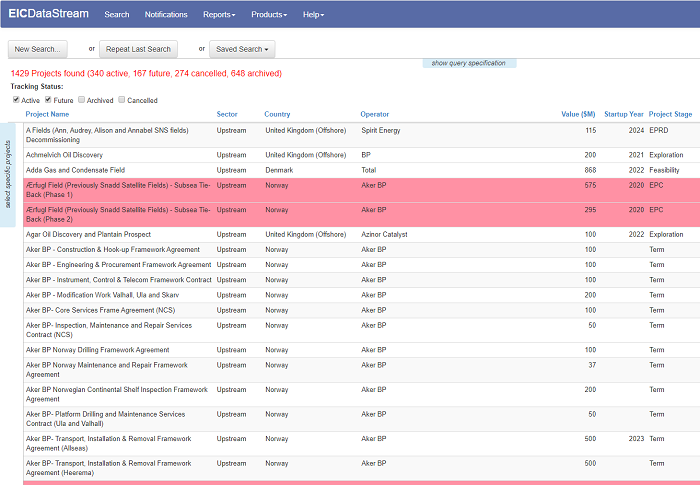The height and width of the screenshot is (485, 700).
Task: Select Aker BP Modification Work Valhall project
Action: click(x=362, y=295)
